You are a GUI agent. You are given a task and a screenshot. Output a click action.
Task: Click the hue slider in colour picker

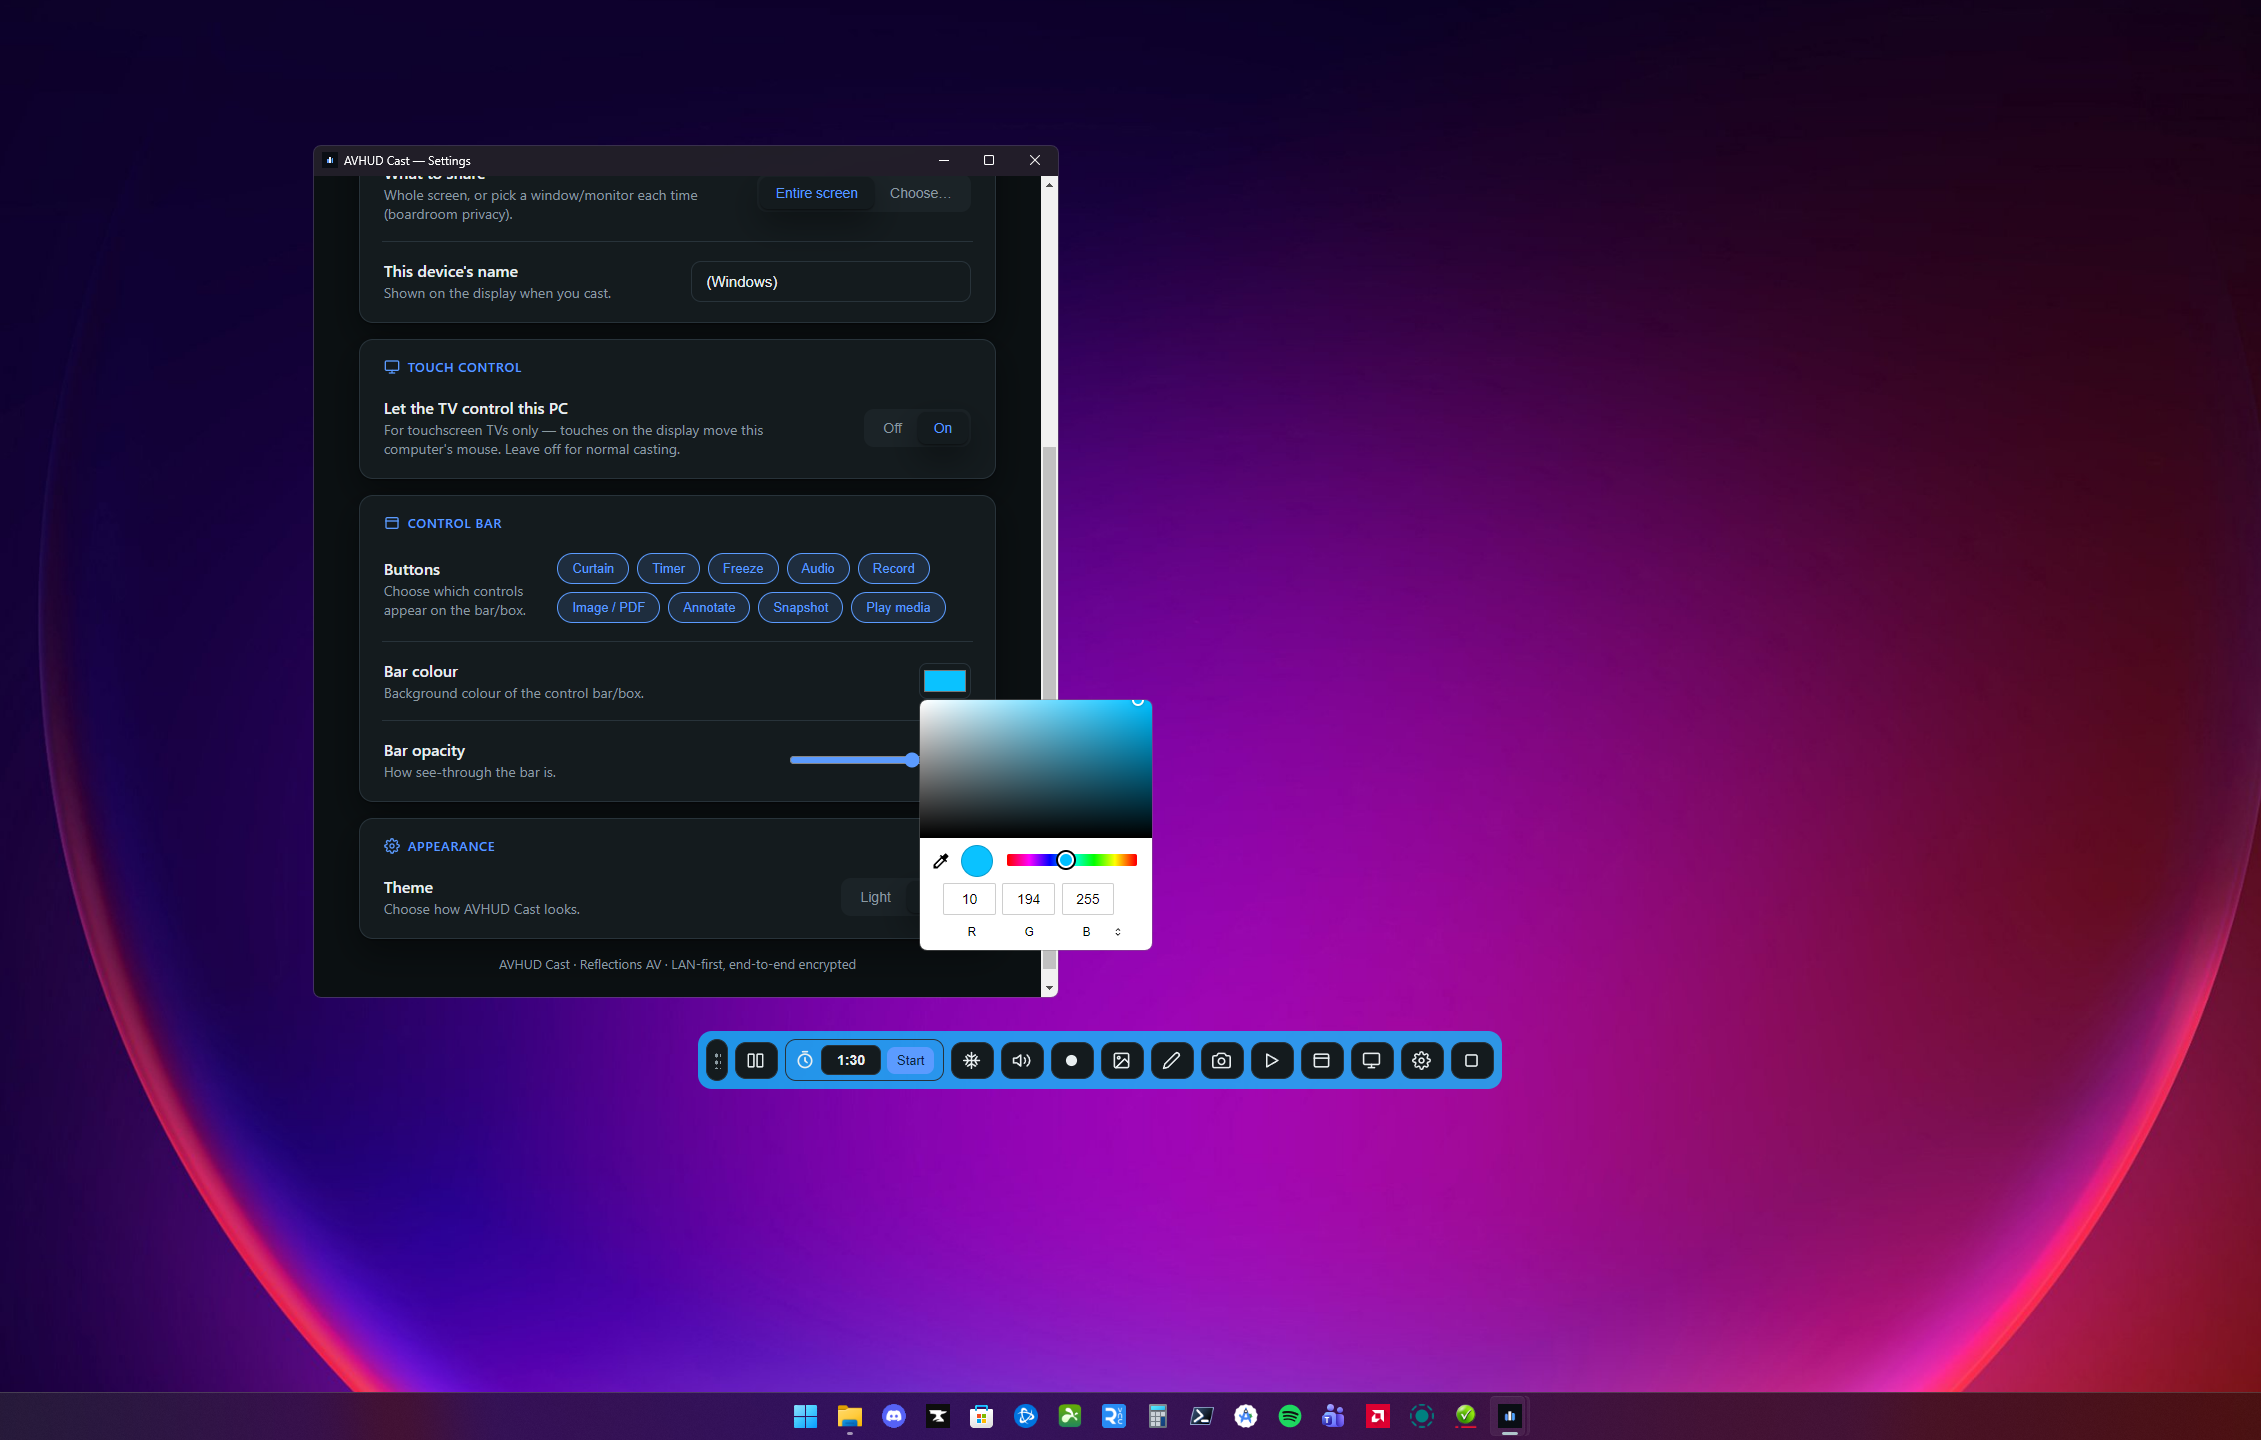pyautogui.click(x=1072, y=860)
